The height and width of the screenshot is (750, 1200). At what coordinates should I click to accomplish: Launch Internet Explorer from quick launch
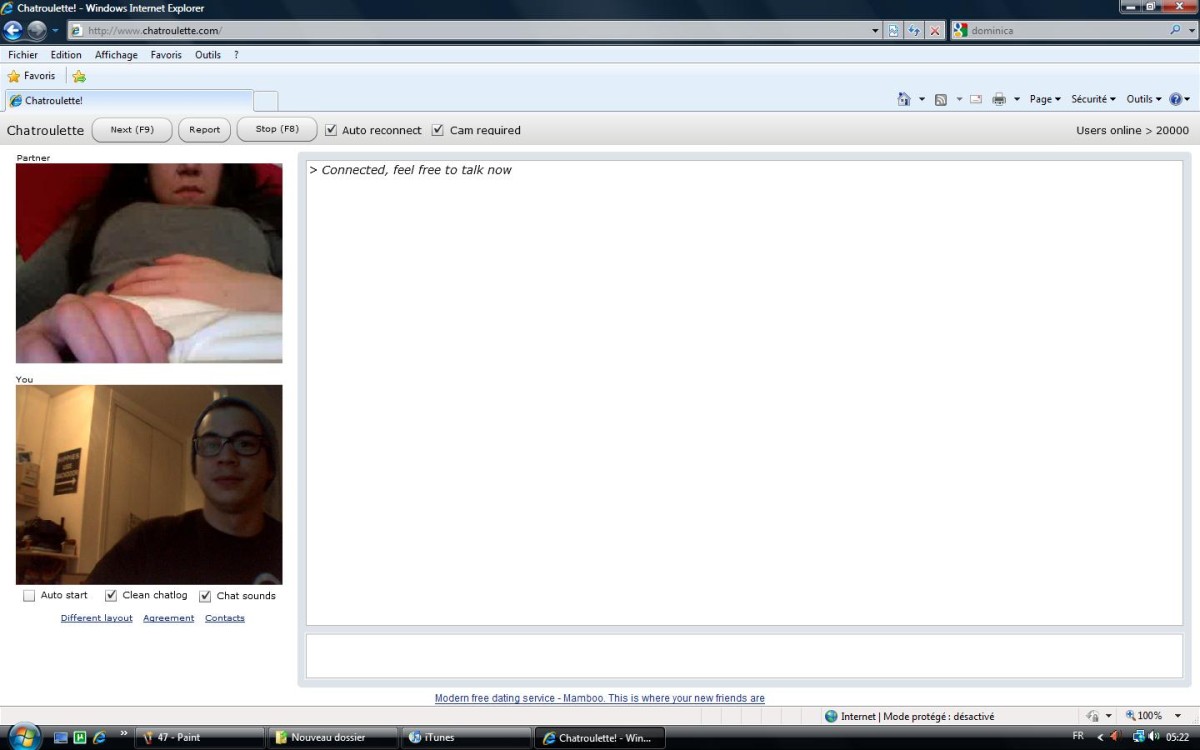99,738
